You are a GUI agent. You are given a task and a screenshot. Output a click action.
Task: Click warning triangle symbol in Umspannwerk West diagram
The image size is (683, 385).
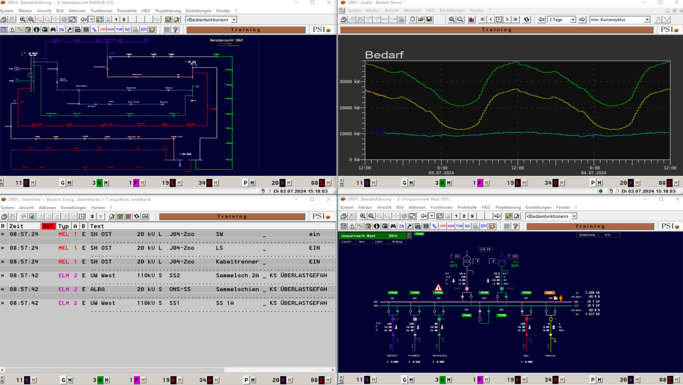[438, 287]
